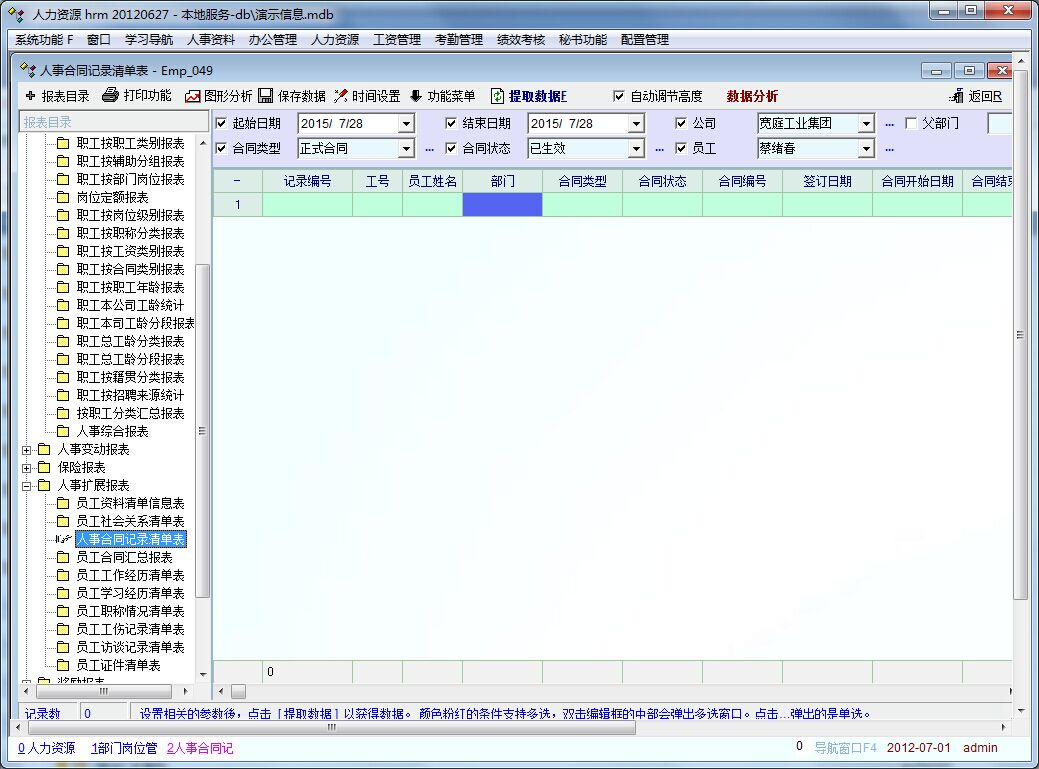
Task: Open 时间设置 toolbar icon
Action: 341,96
